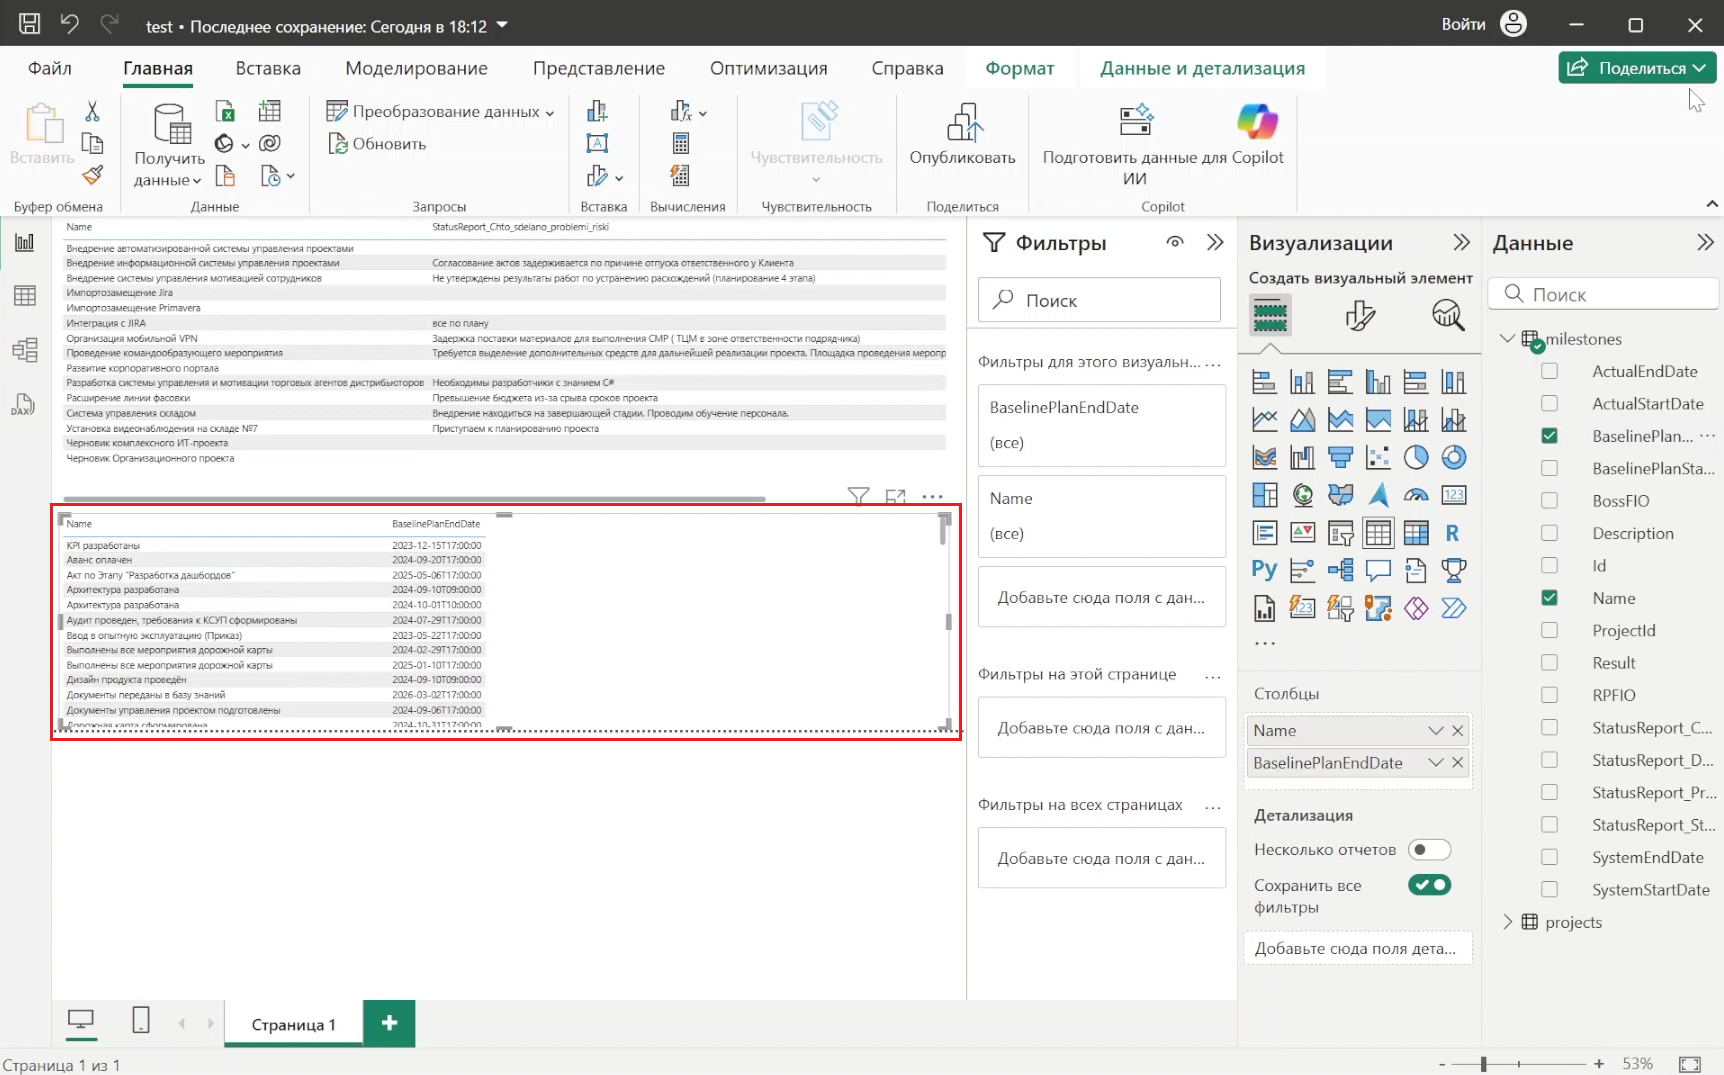Click the Format Painter brush icon
1724x1075 pixels.
pyautogui.click(x=92, y=176)
